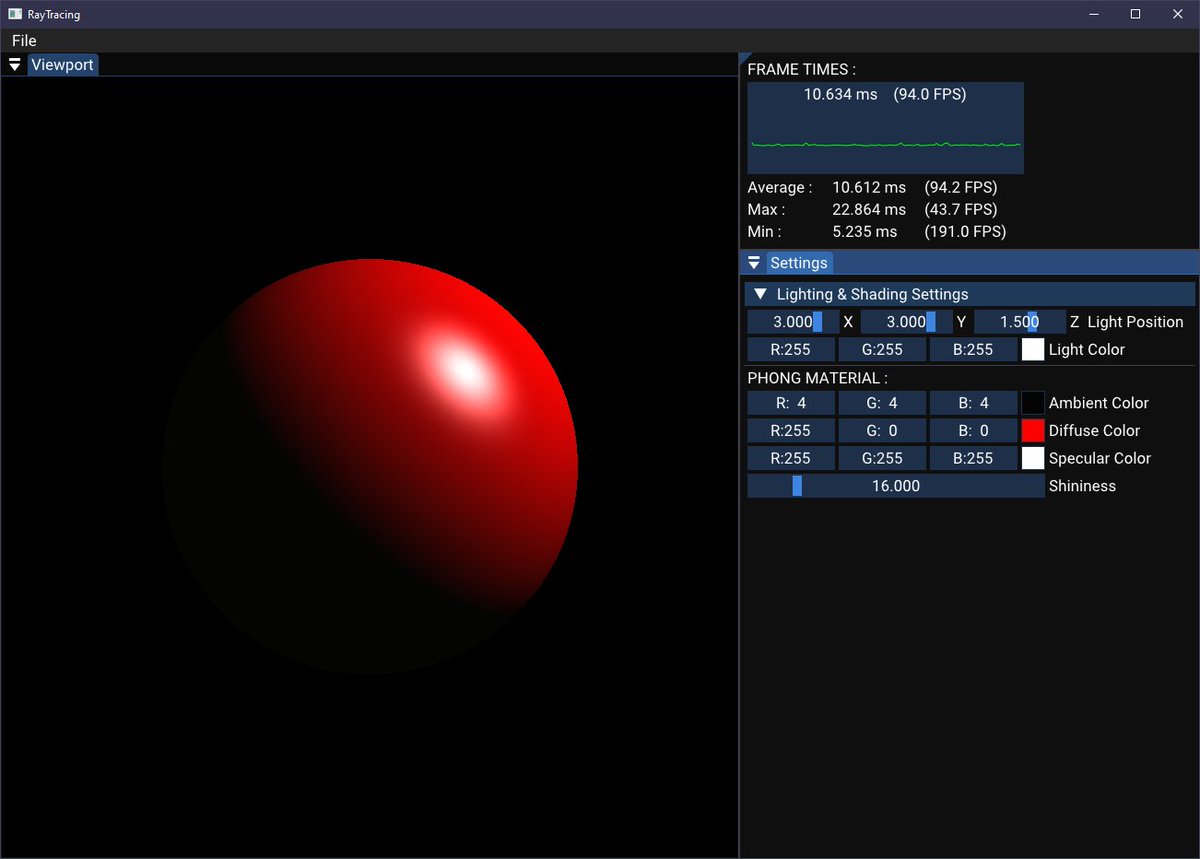Screen dimensions: 1200x859
Task: Click the Light Color B value
Action: pos(973,350)
